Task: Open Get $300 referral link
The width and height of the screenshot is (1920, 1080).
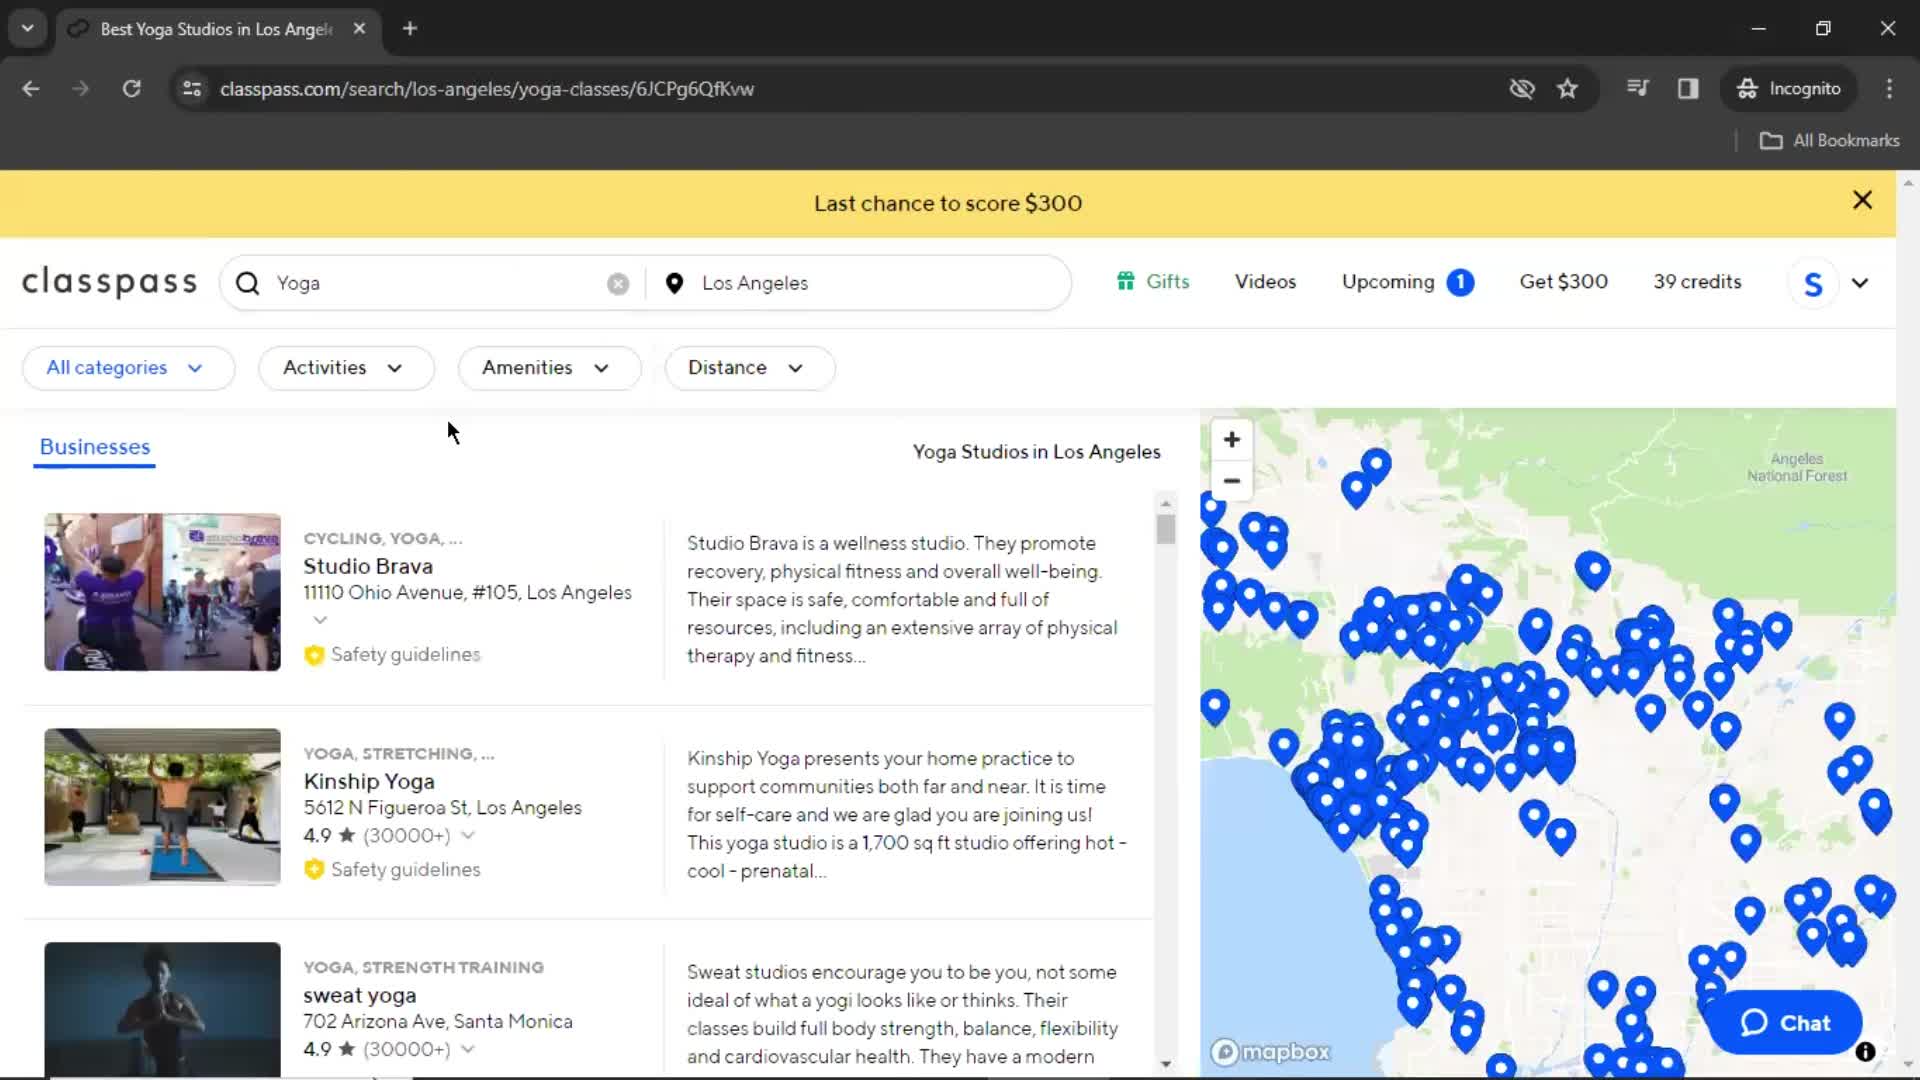Action: click(x=1563, y=282)
